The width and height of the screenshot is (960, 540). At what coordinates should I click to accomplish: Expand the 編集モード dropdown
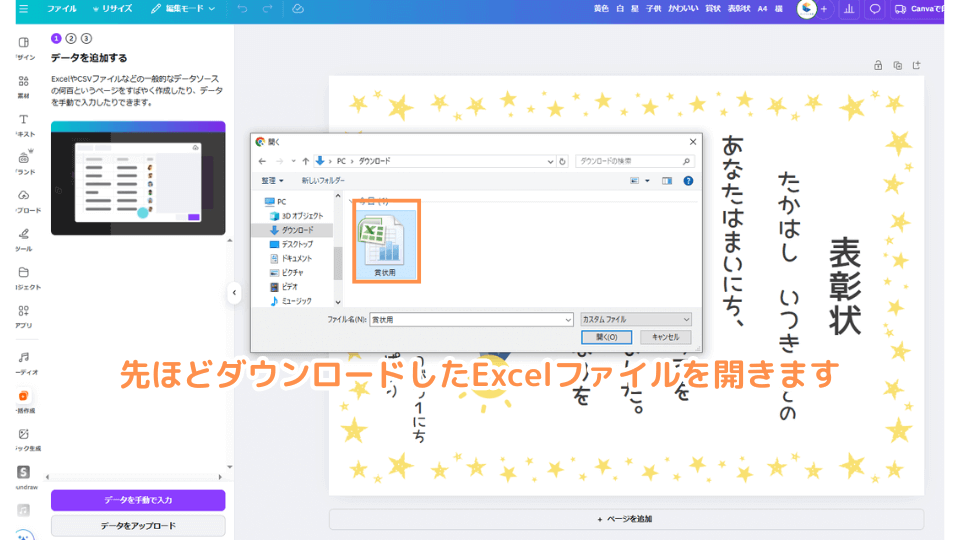[x=182, y=9]
